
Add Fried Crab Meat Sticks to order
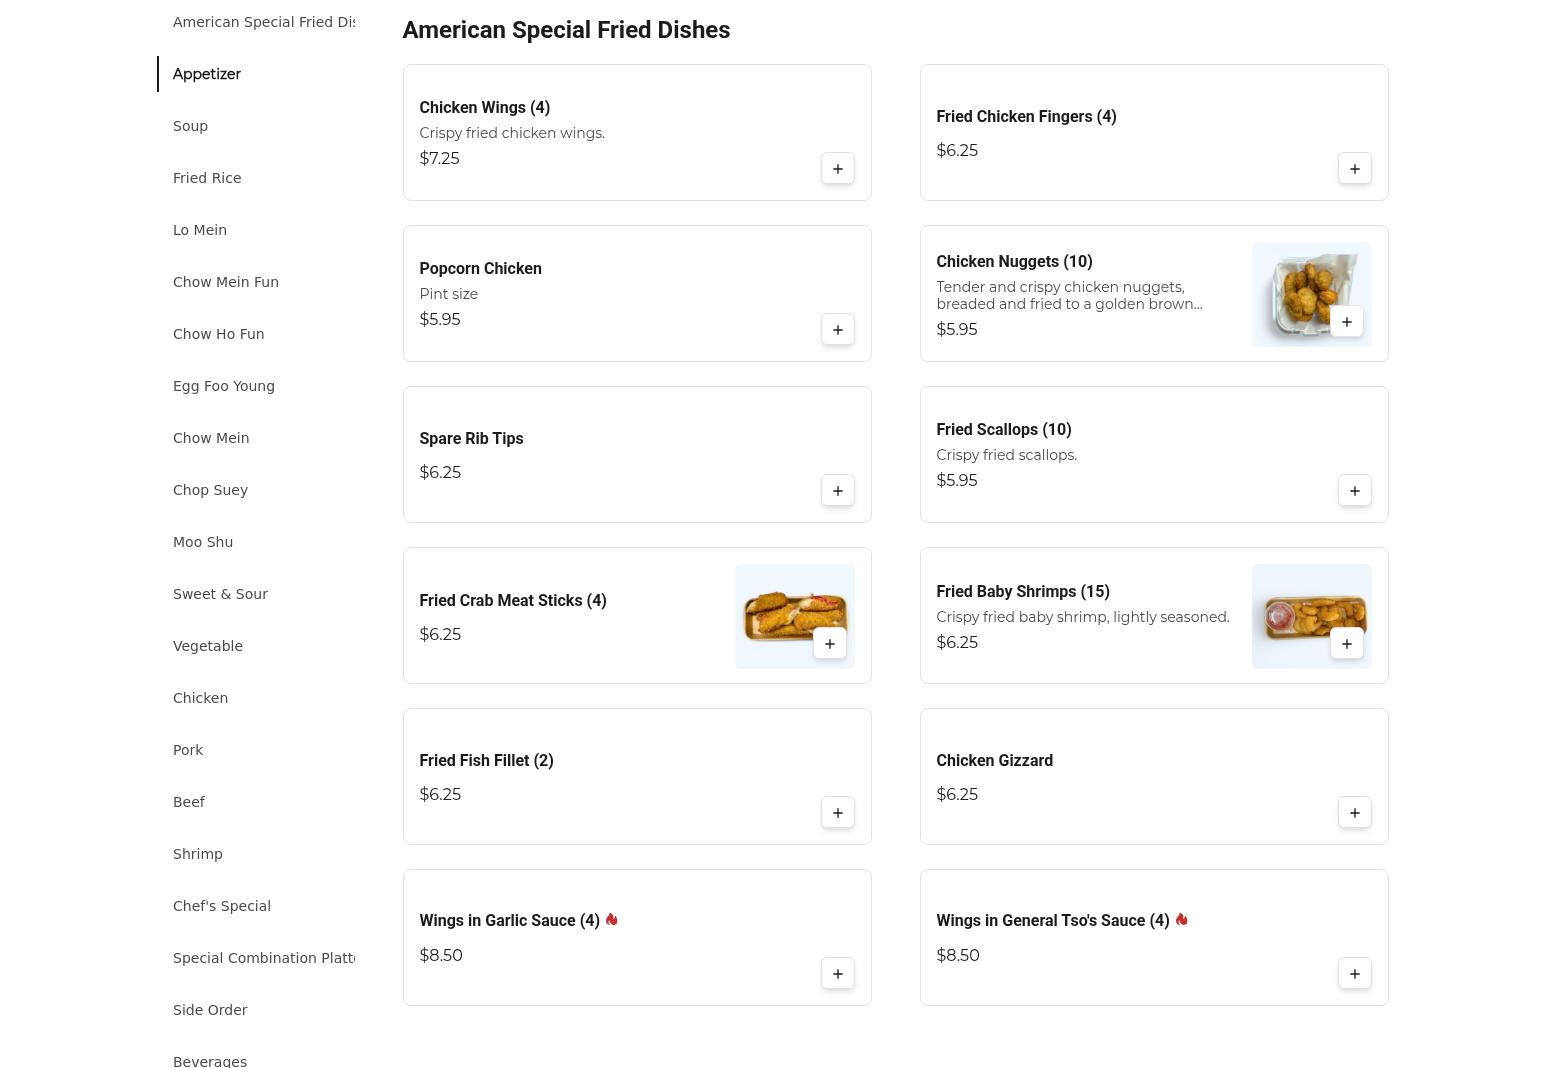(829, 644)
